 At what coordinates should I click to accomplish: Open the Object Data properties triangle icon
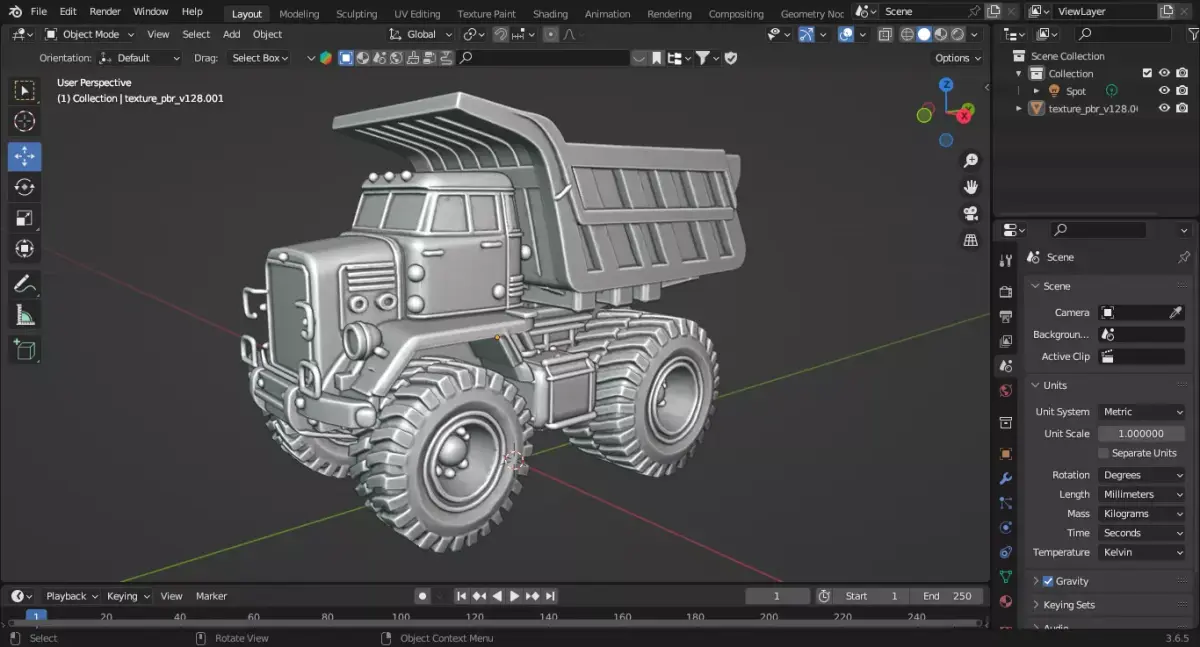[x=1006, y=577]
